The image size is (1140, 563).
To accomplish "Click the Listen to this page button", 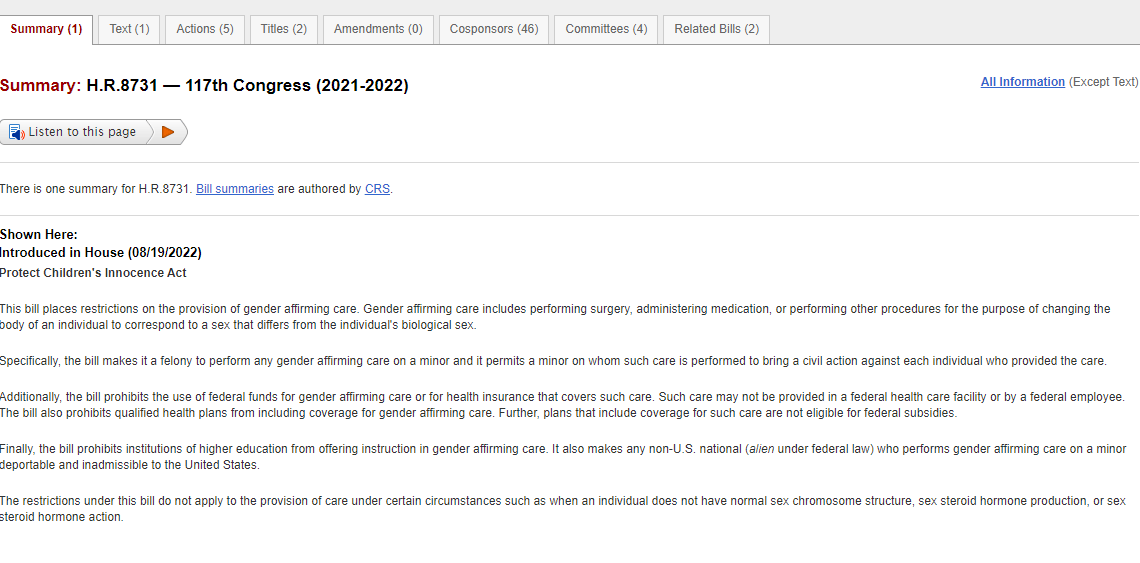I will pos(75,132).
